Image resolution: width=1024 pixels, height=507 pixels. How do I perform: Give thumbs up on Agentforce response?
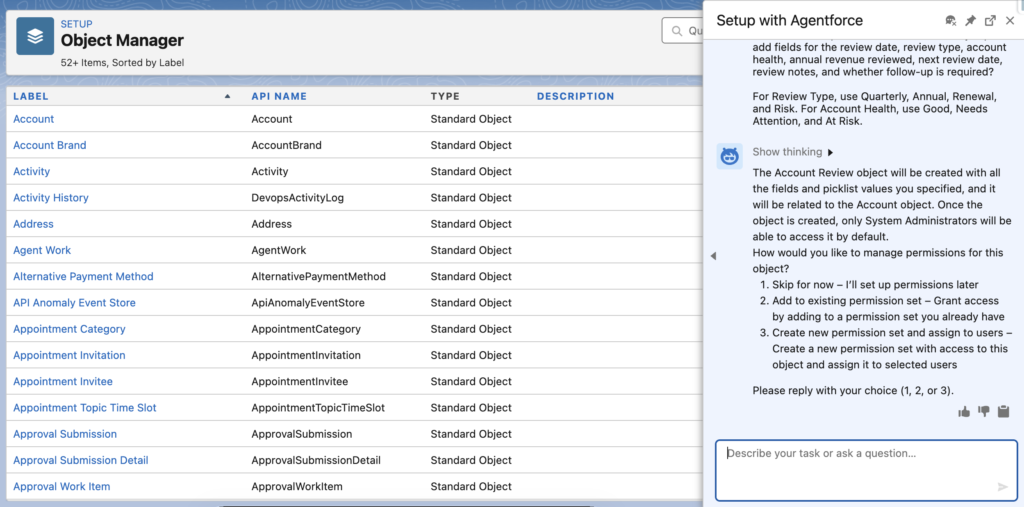click(964, 412)
